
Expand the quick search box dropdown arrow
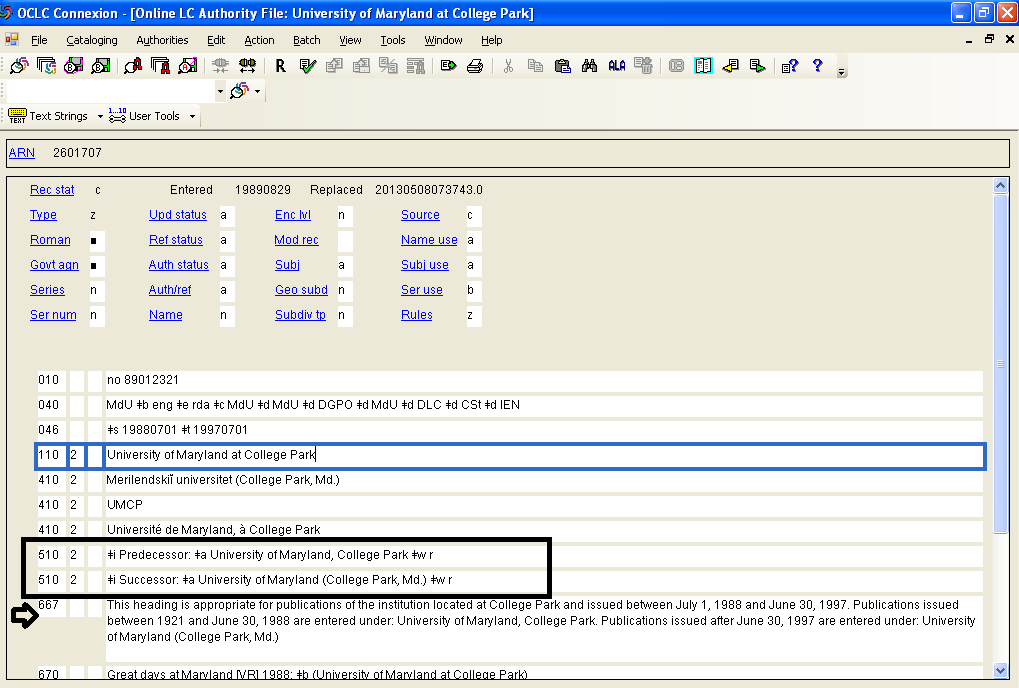coord(221,90)
